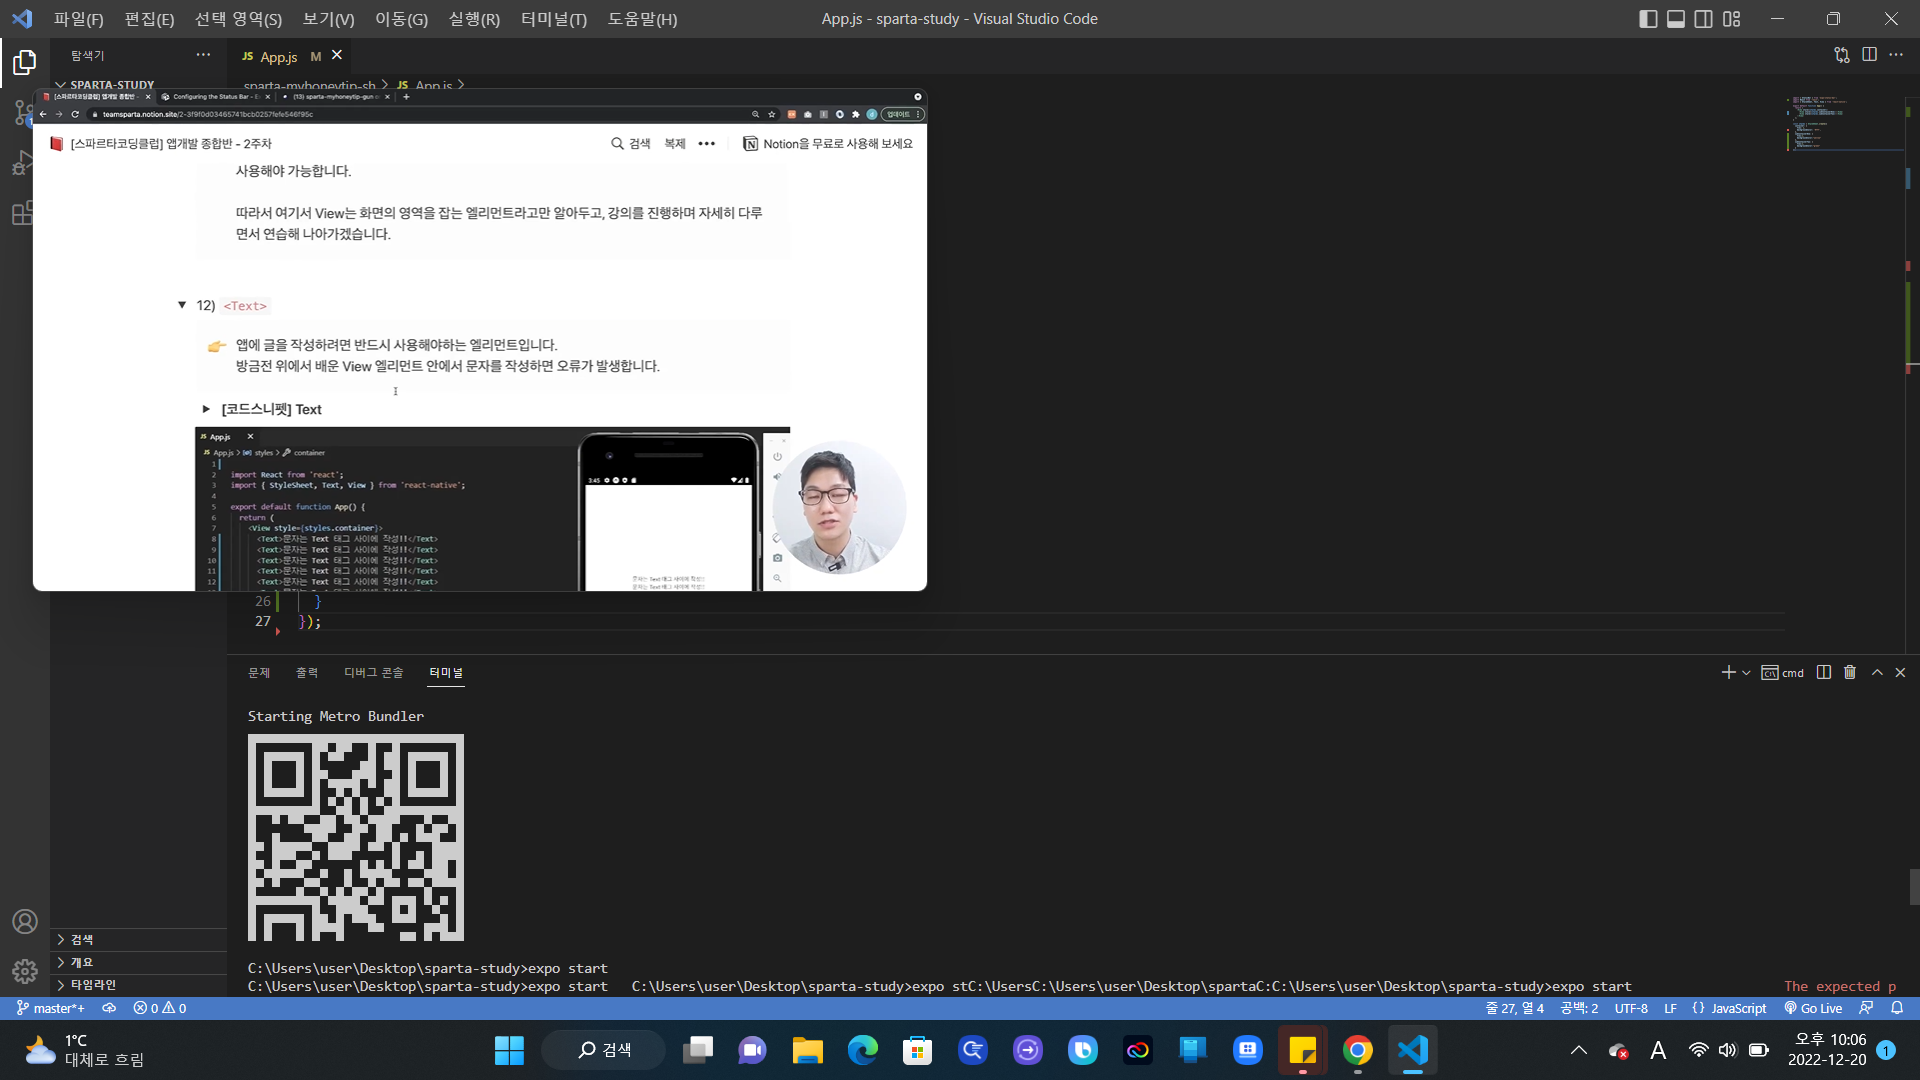Expand the 검색 sidebar section
This screenshot has width=1920, height=1080.
click(139, 939)
